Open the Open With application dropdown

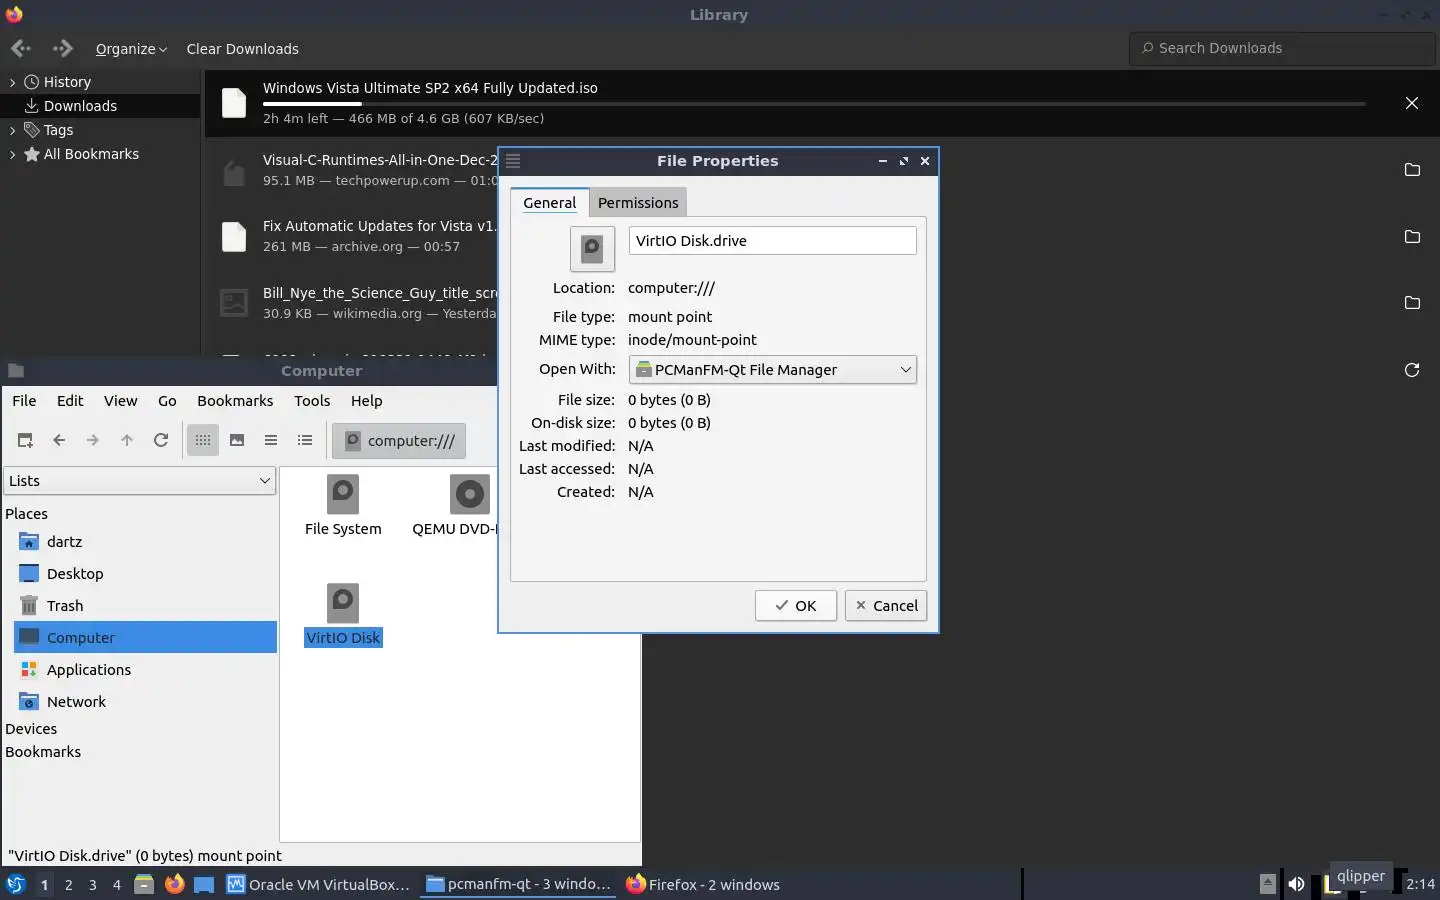click(x=773, y=370)
